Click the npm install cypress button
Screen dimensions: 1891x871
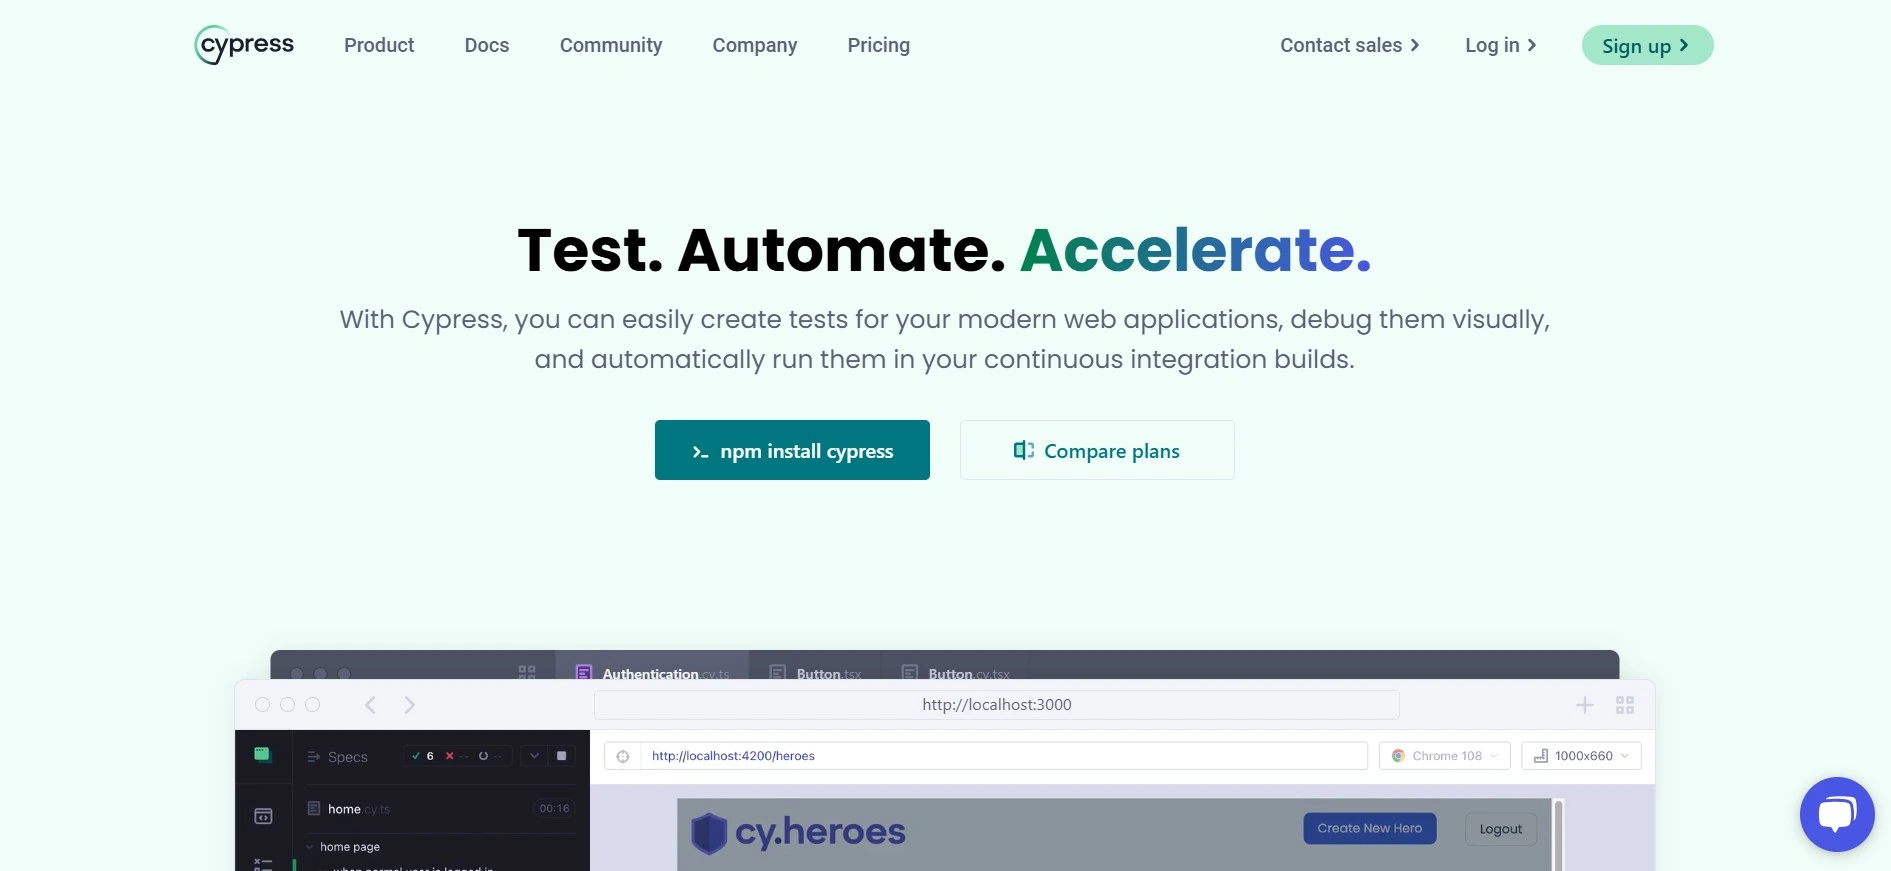(x=792, y=450)
